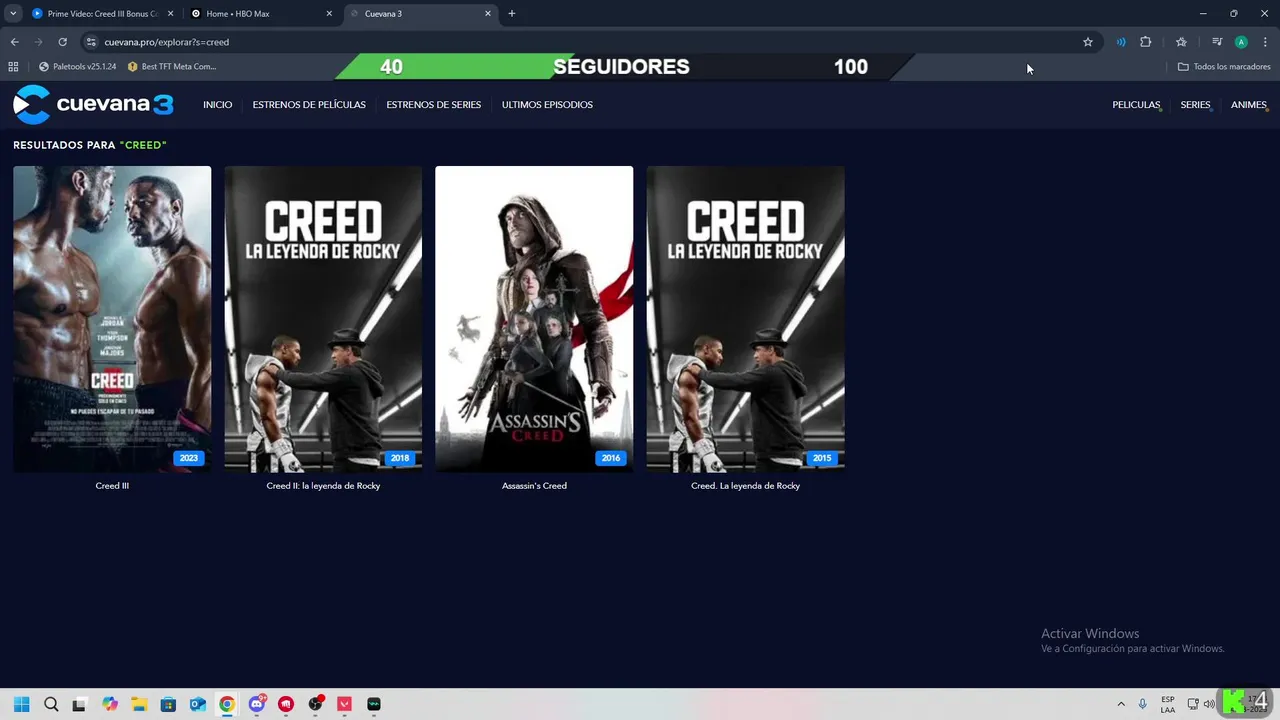Open the INICIO menu item
The image size is (1280, 720).
[x=217, y=105]
